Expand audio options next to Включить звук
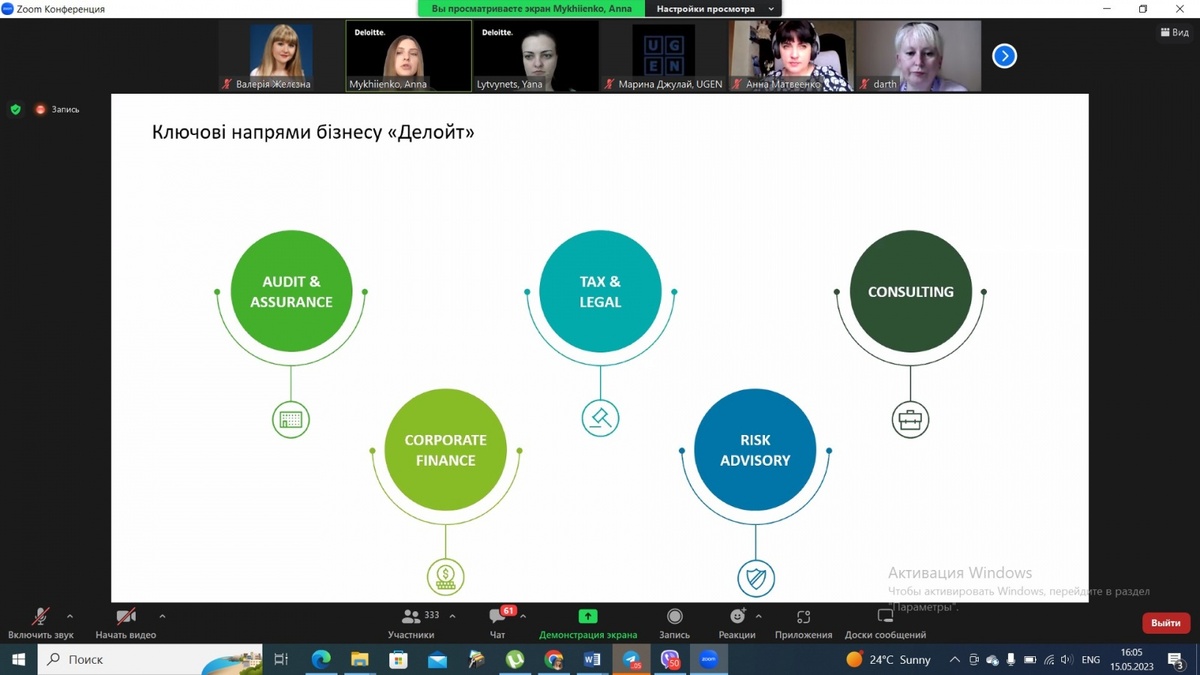This screenshot has width=1200, height=675. pyautogui.click(x=69, y=616)
